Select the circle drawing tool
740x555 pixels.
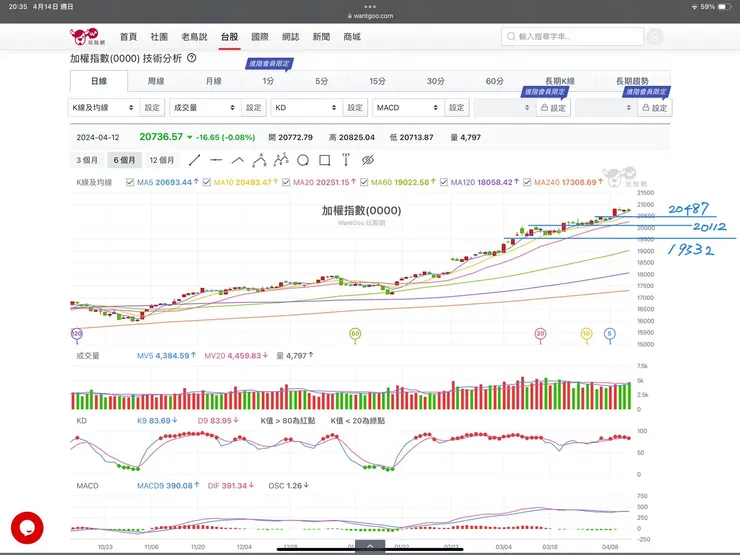303,160
